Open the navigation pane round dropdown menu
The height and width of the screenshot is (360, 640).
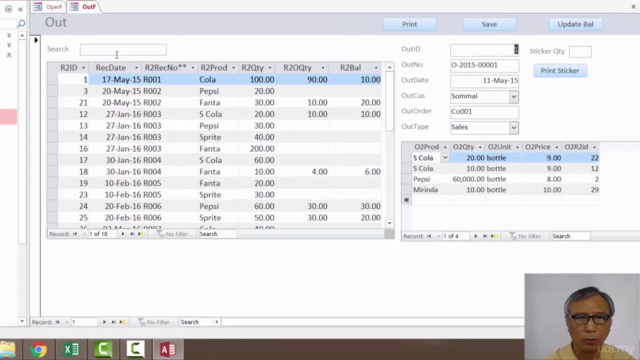pyautogui.click(x=8, y=9)
